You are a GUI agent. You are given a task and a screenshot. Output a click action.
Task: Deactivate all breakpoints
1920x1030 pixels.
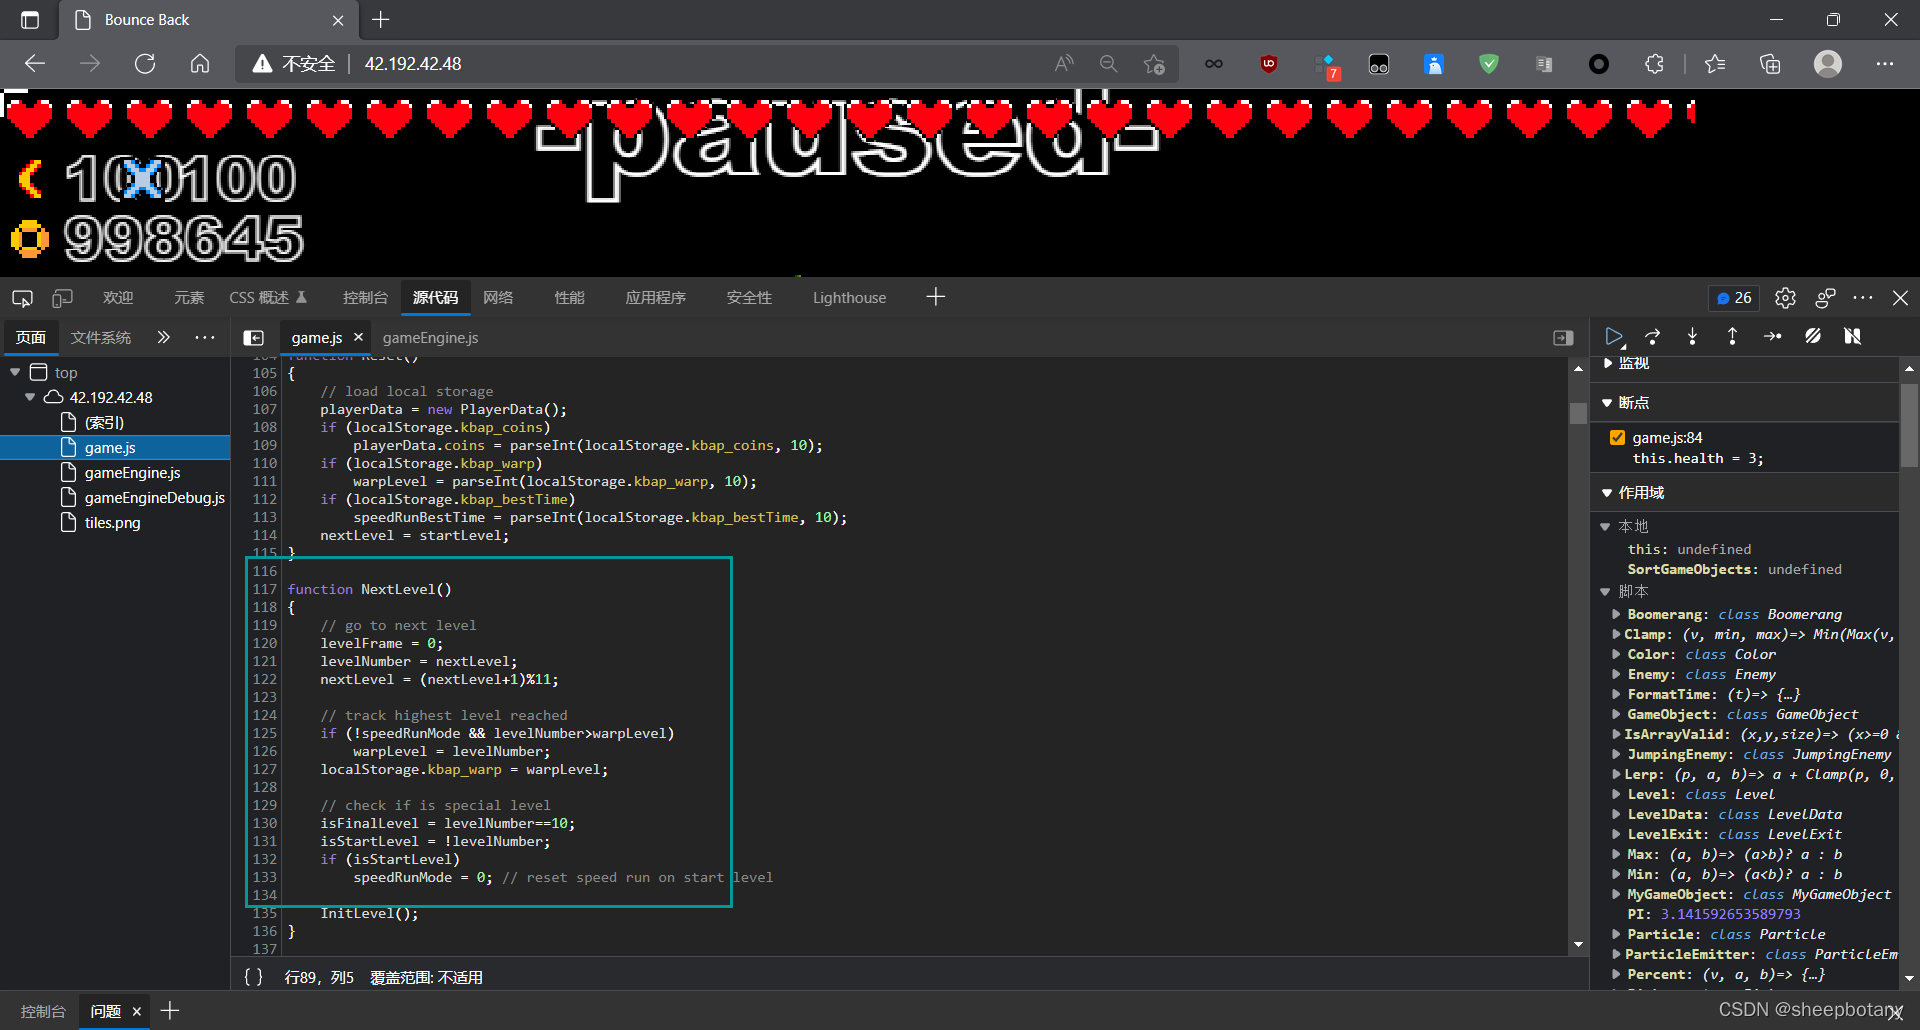[x=1812, y=337]
